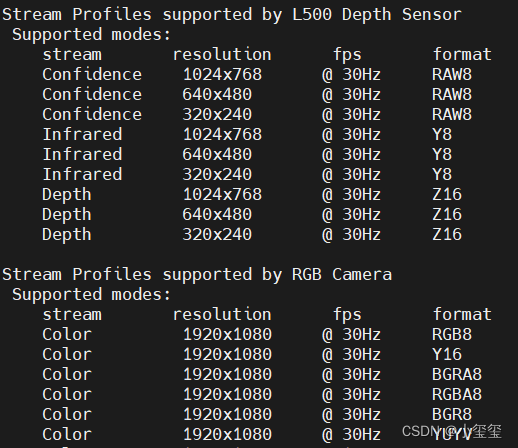Click 320x240 resolution in Infrared row
The width and height of the screenshot is (518, 448).
pyautogui.click(x=217, y=174)
